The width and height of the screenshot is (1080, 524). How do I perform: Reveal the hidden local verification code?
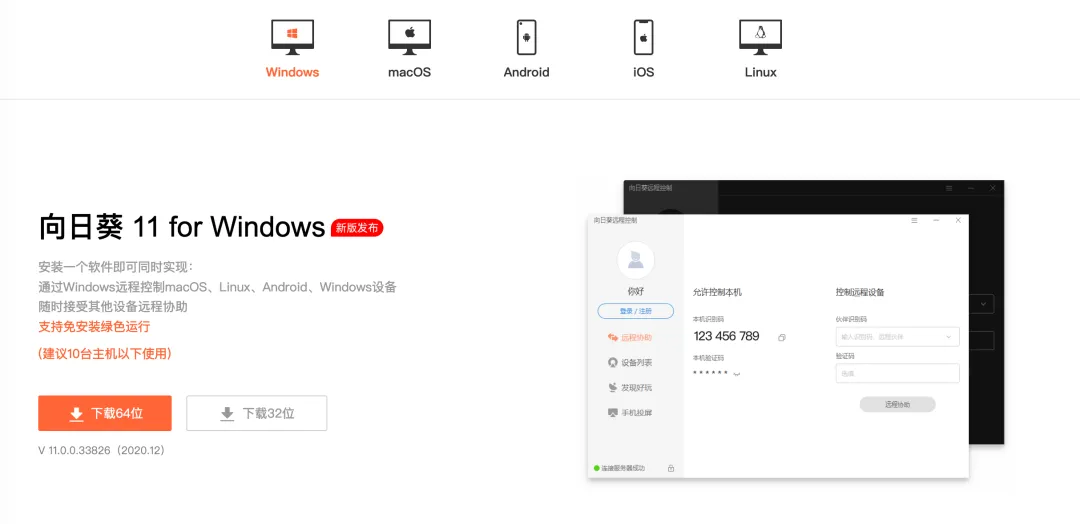coord(737,374)
